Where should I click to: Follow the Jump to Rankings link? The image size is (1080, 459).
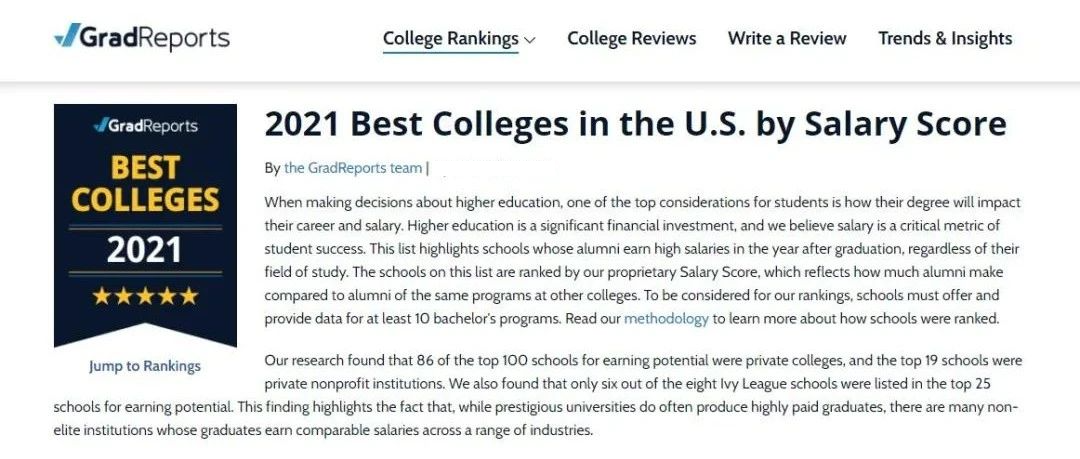tap(145, 366)
